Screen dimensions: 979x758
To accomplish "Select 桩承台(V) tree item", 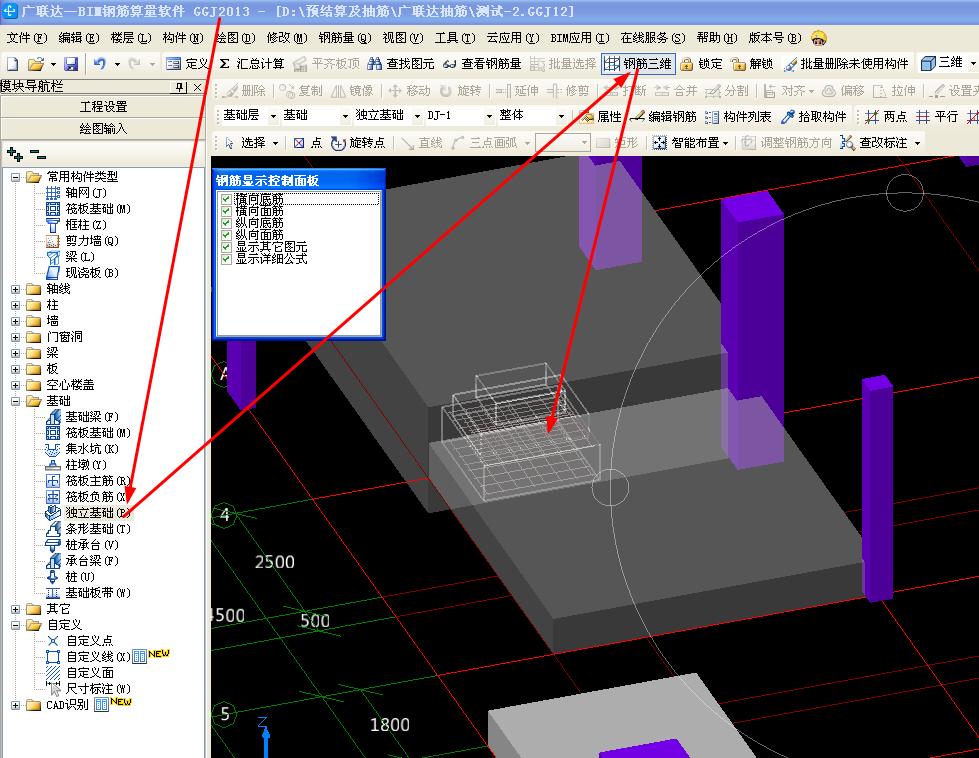I will [82, 544].
